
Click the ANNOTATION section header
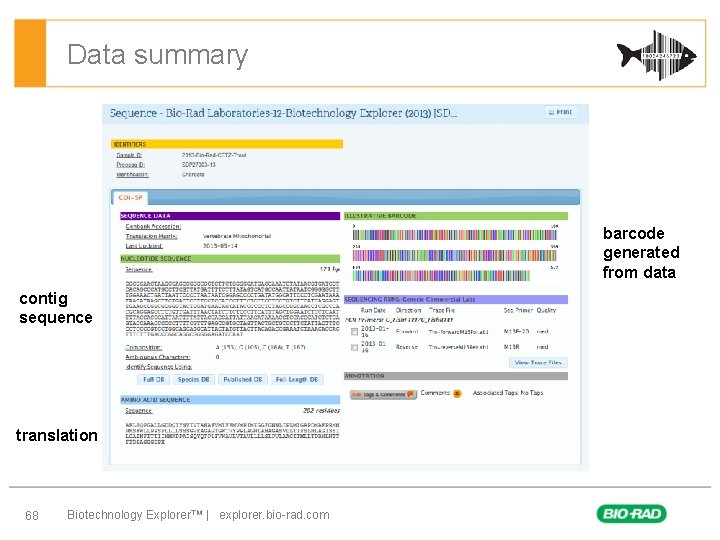(456, 376)
